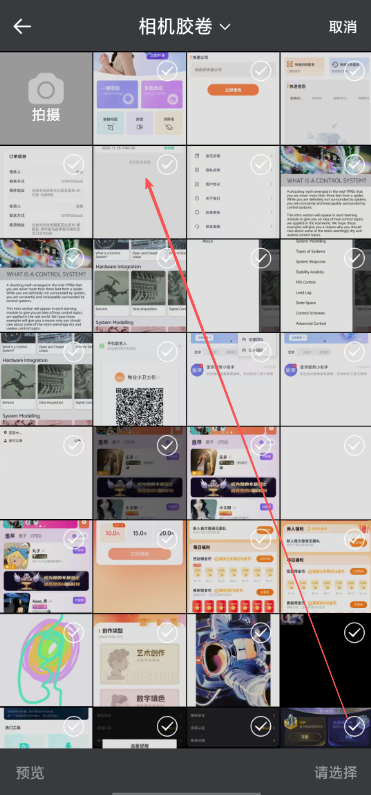Tap the 请选择 confirm button

pyautogui.click(x=336, y=773)
